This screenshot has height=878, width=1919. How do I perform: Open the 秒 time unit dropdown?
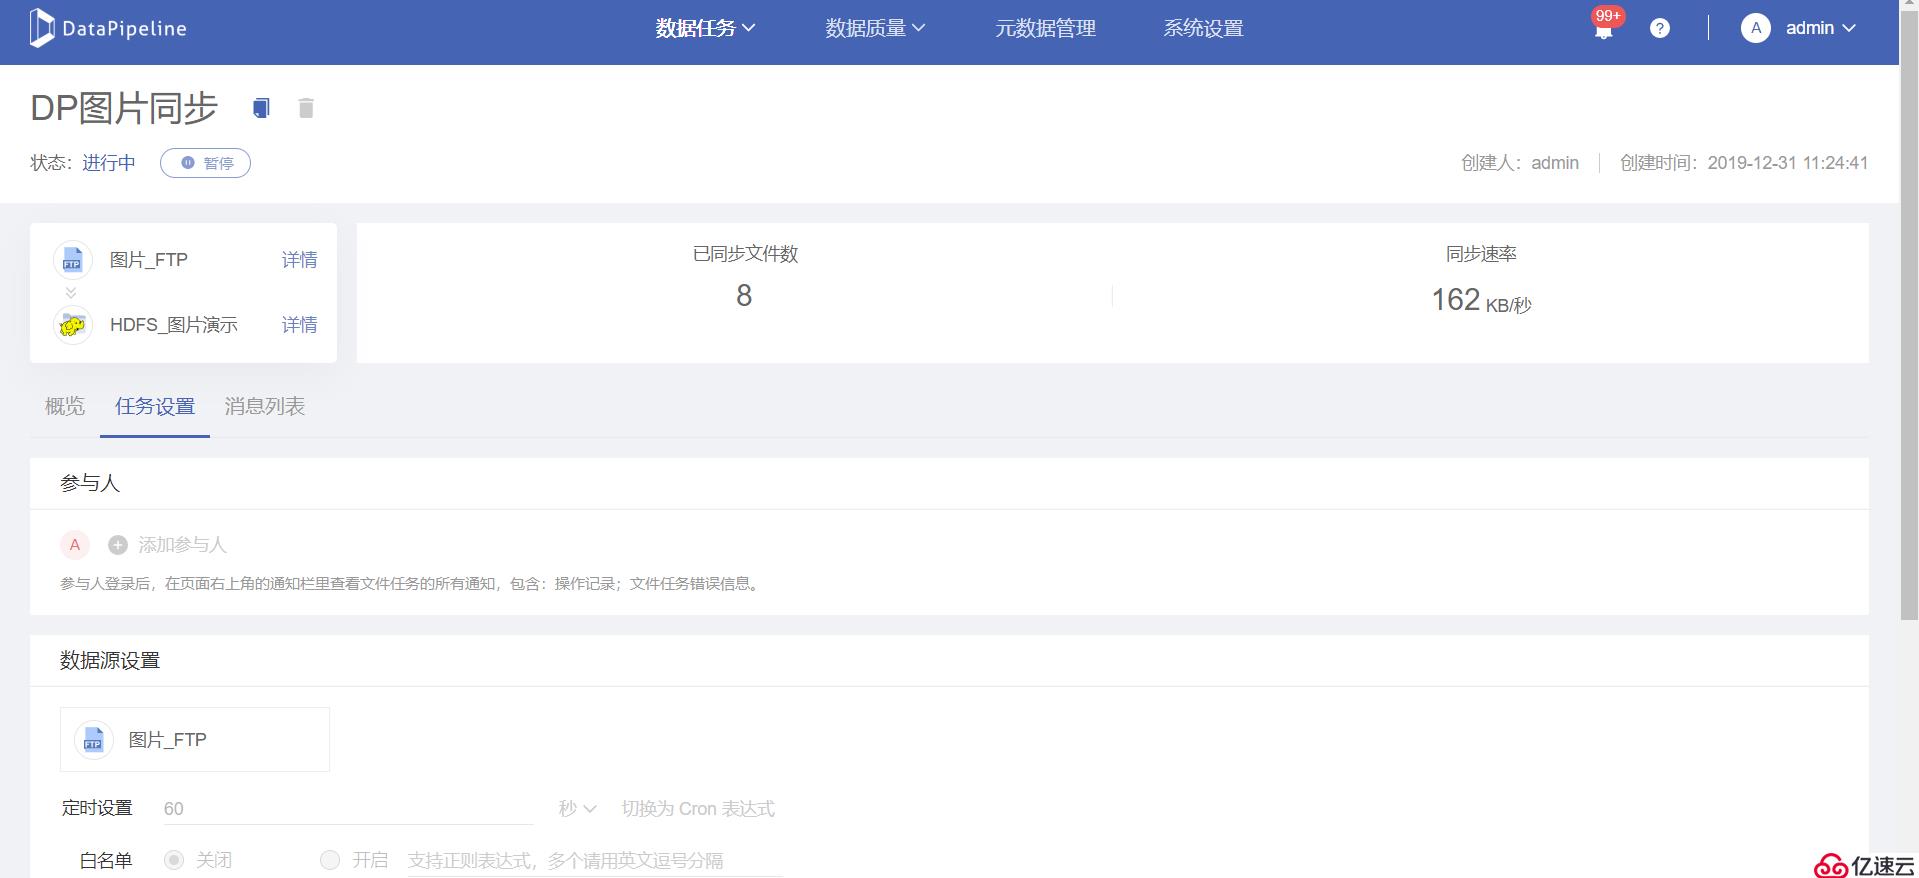(577, 808)
